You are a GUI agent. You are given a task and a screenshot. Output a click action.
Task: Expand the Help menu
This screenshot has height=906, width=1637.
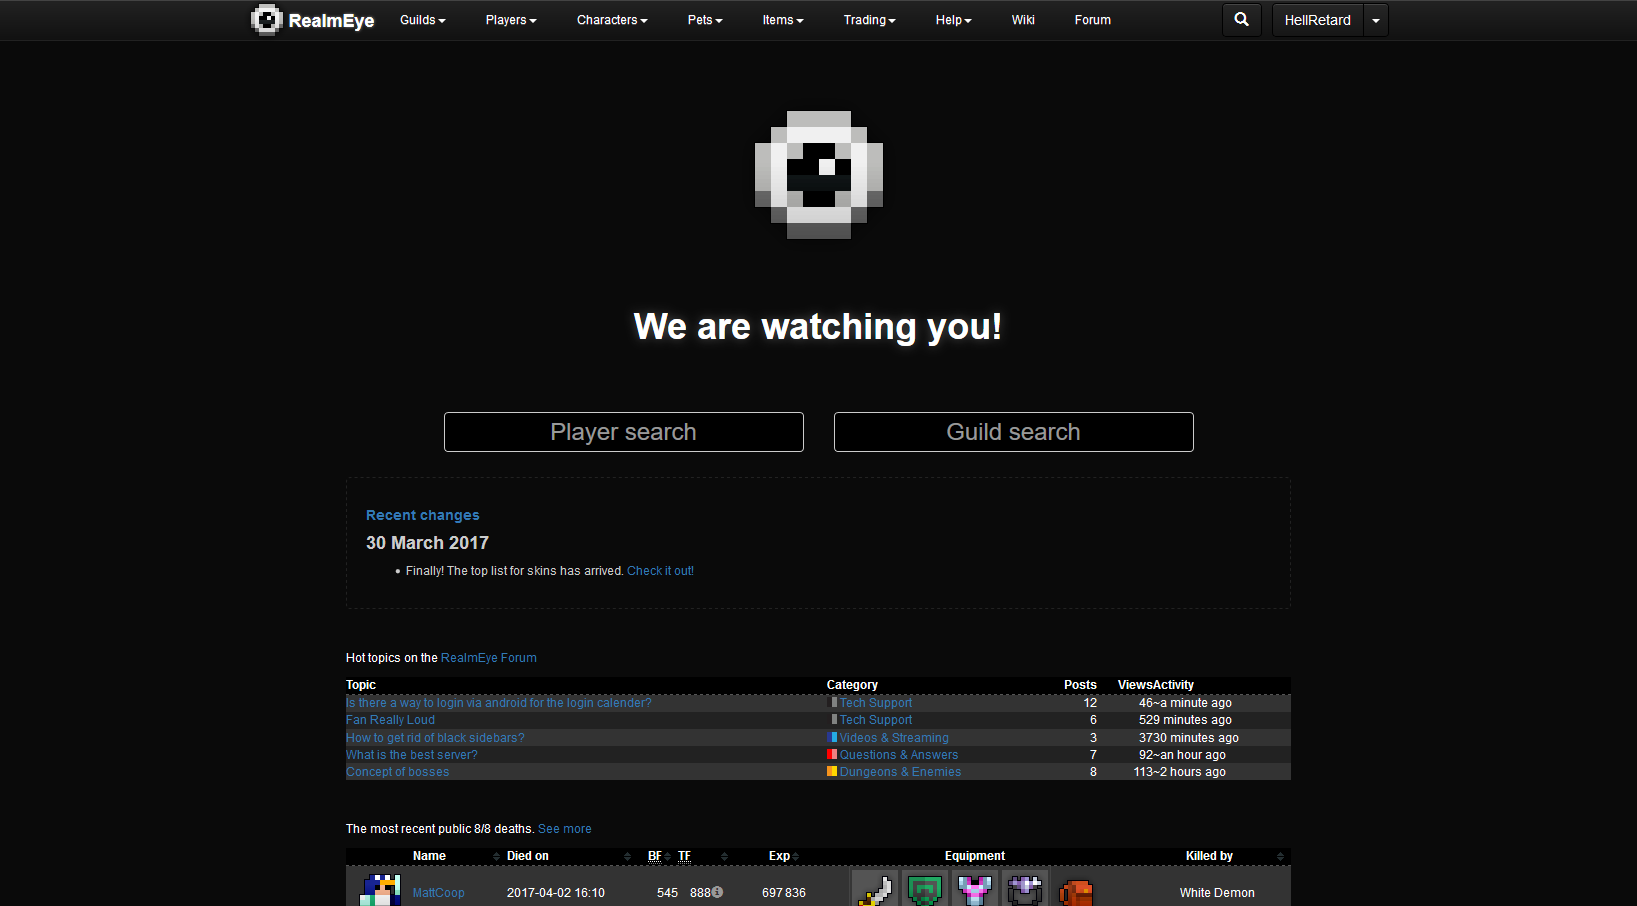pyautogui.click(x=954, y=20)
